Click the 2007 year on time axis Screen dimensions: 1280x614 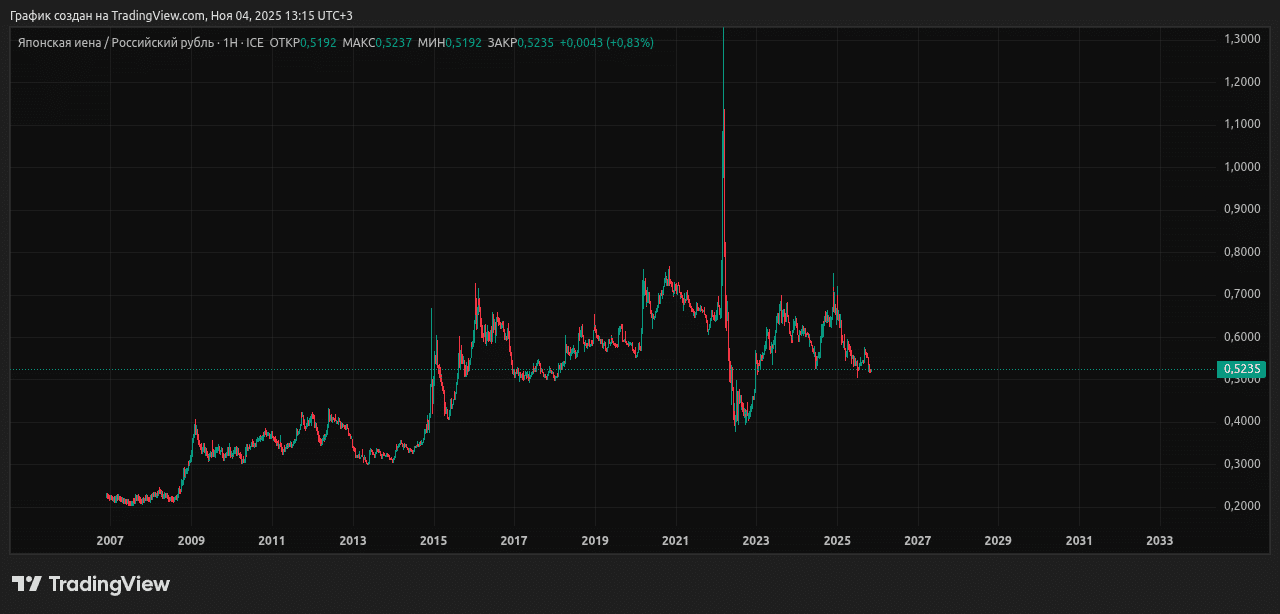point(110,541)
